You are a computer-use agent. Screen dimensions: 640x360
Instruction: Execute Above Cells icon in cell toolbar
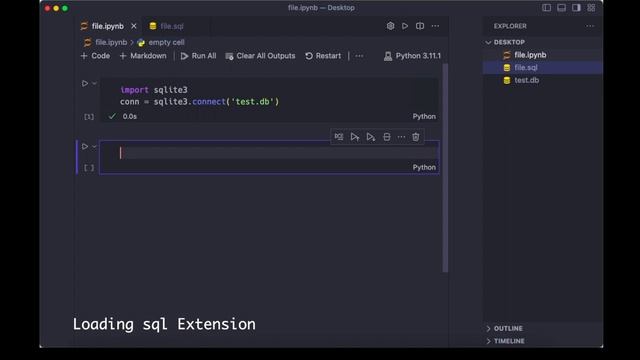[355, 137]
